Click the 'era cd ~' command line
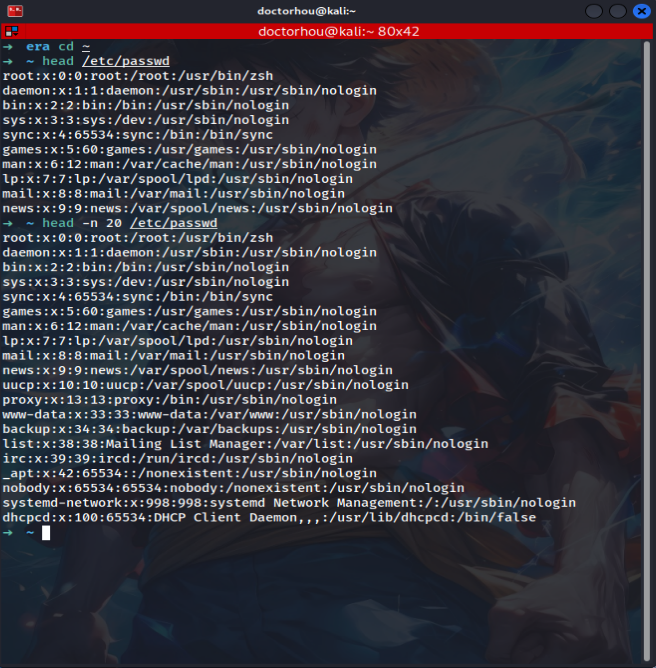656x668 pixels. coord(58,46)
